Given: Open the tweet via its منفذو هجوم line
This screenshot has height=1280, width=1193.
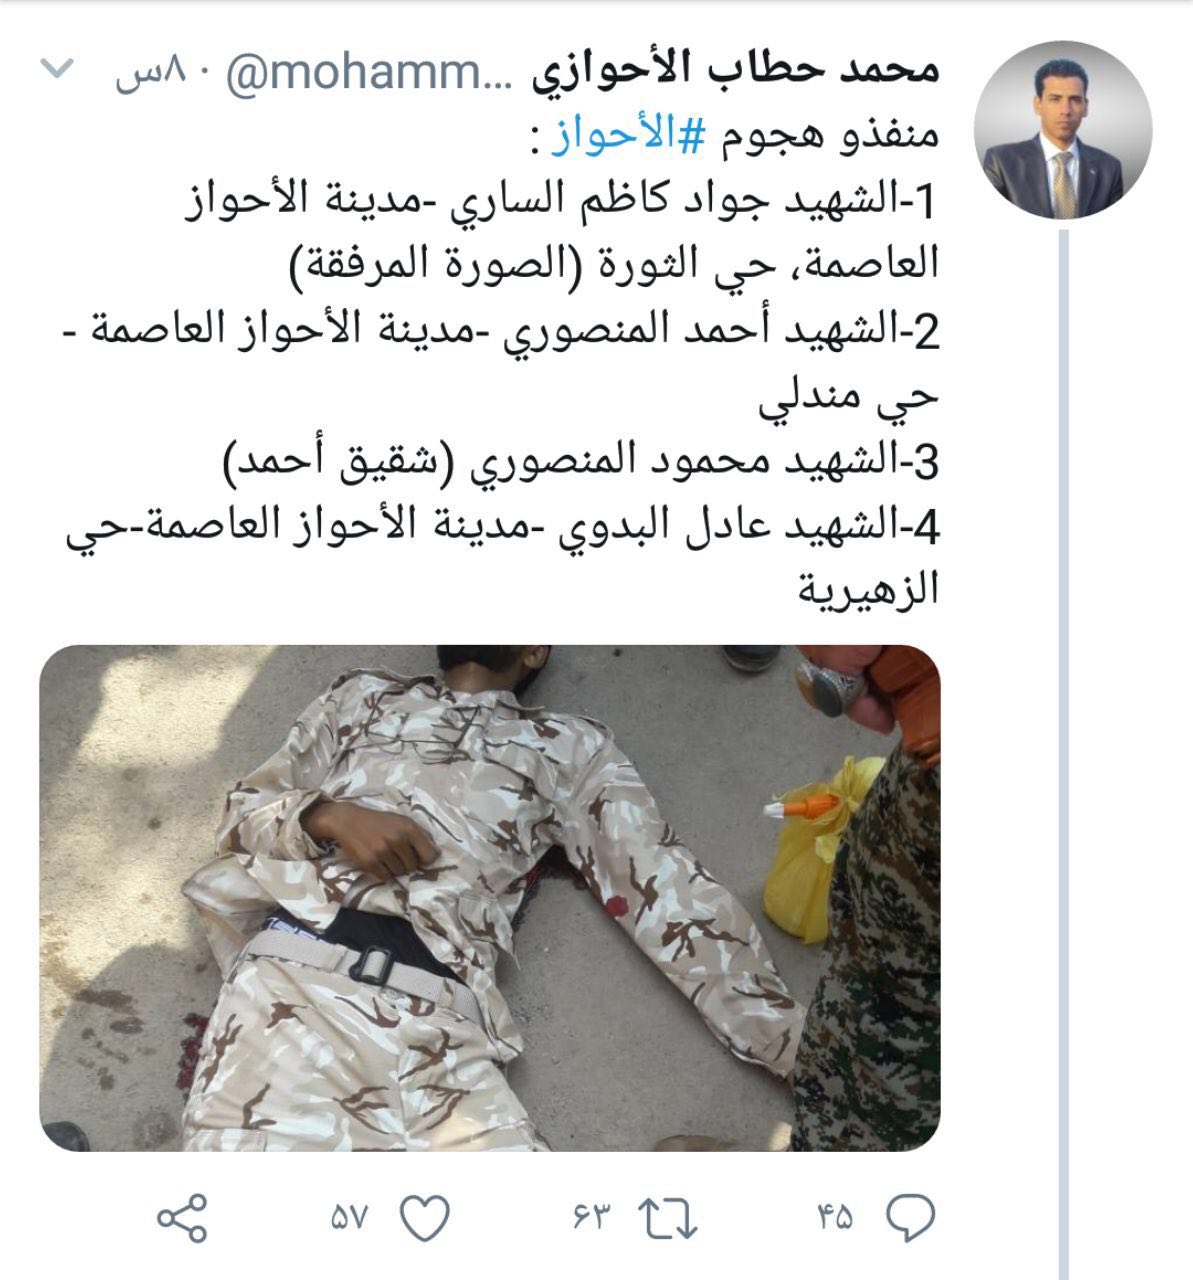Looking at the screenshot, I should coord(734,137).
